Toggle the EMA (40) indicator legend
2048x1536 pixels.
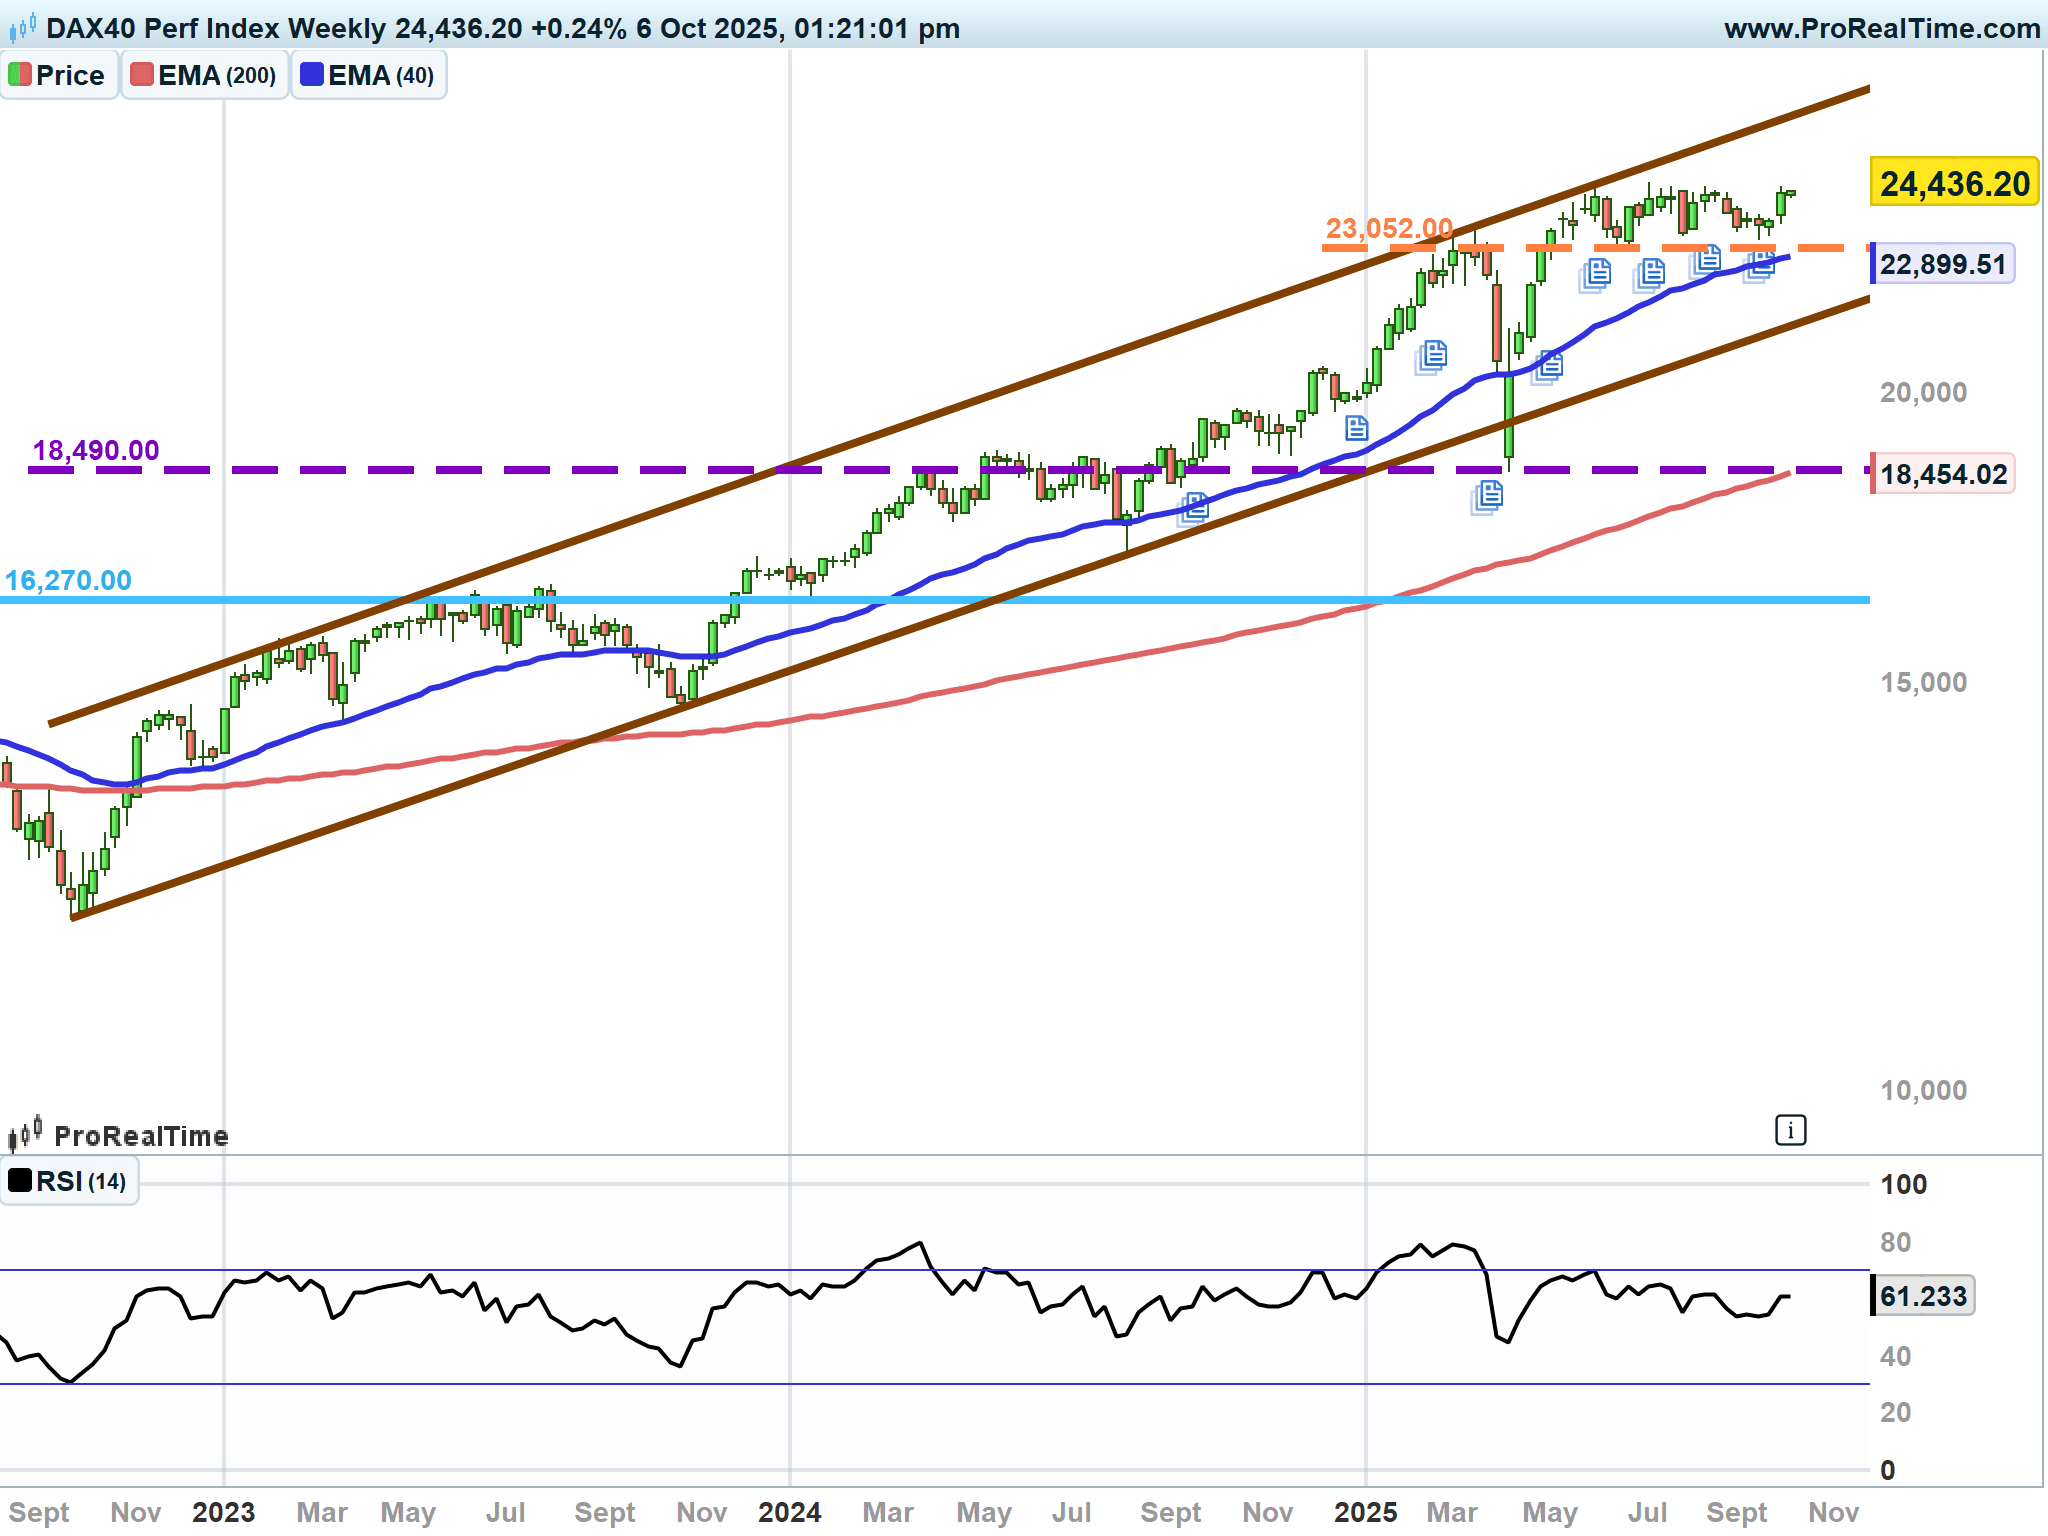pyautogui.click(x=368, y=75)
